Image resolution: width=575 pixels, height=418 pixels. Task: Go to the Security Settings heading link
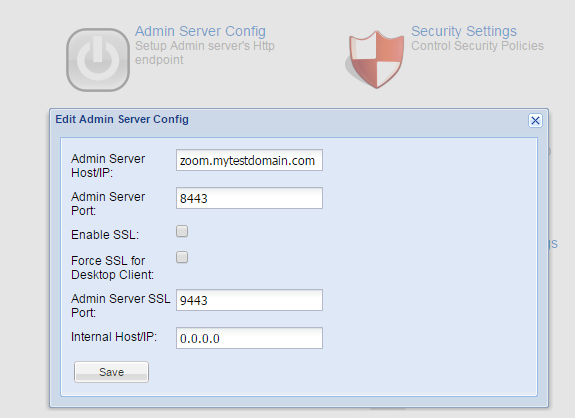tap(464, 31)
